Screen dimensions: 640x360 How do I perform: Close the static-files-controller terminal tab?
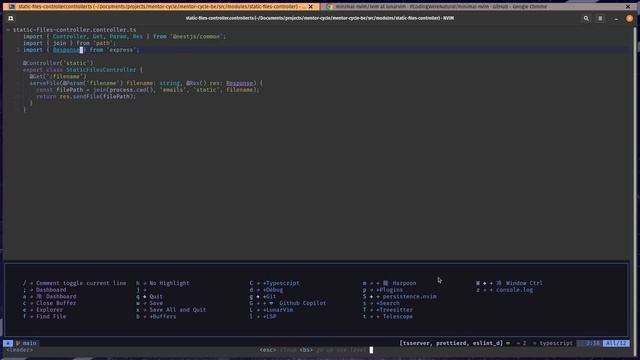311,7
